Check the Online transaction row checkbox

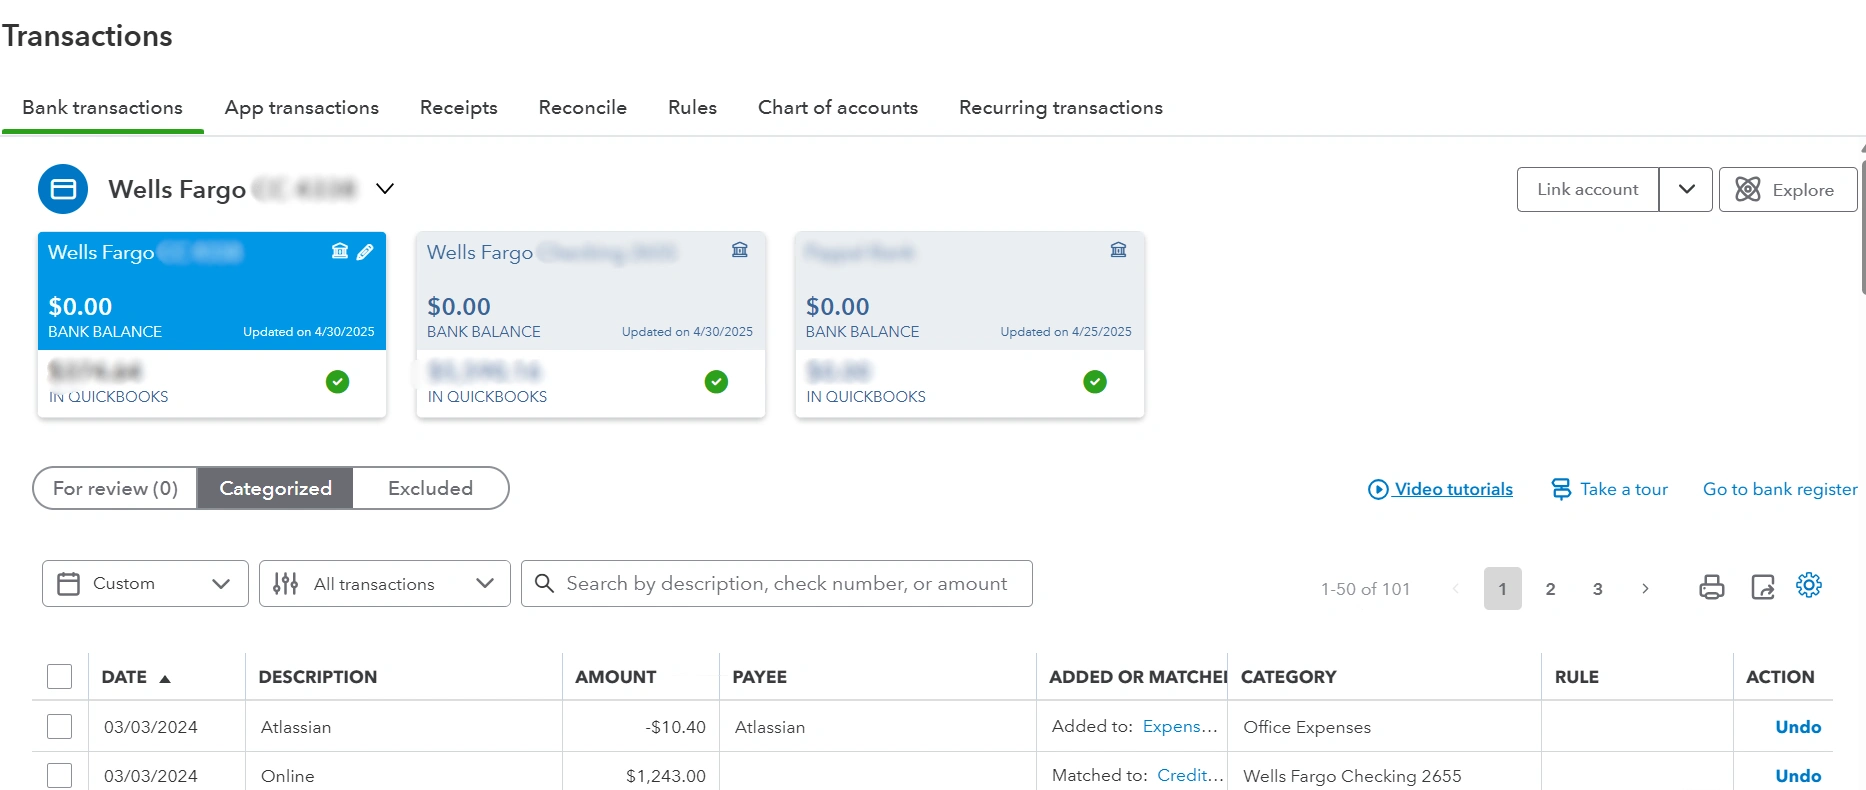click(x=60, y=775)
